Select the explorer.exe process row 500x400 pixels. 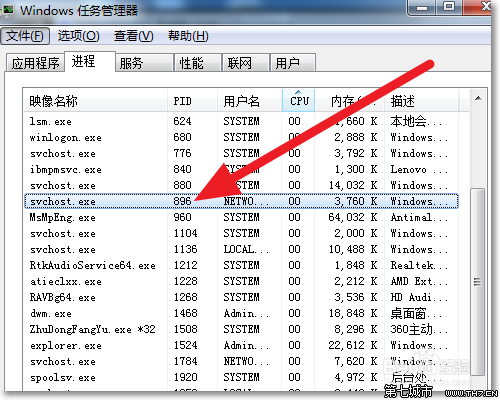[x=241, y=345]
